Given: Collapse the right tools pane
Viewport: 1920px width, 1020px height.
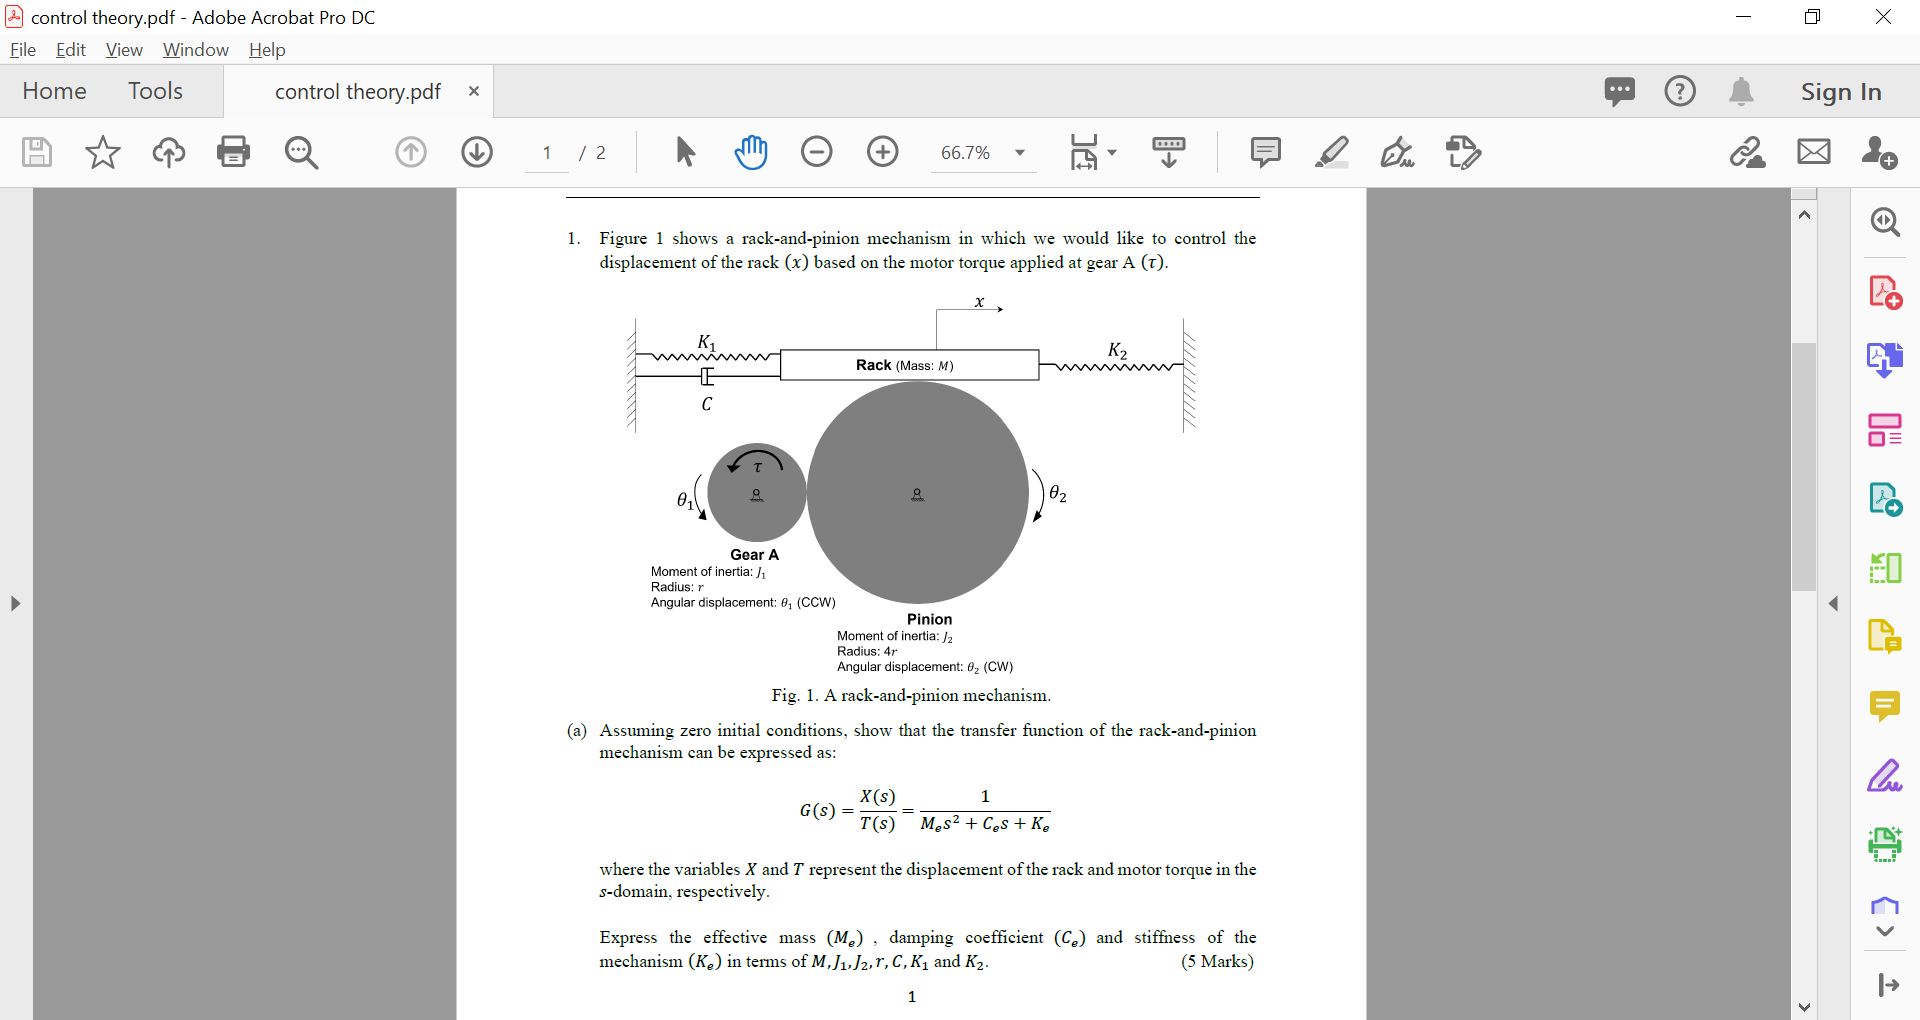Looking at the screenshot, I should pos(1835,603).
